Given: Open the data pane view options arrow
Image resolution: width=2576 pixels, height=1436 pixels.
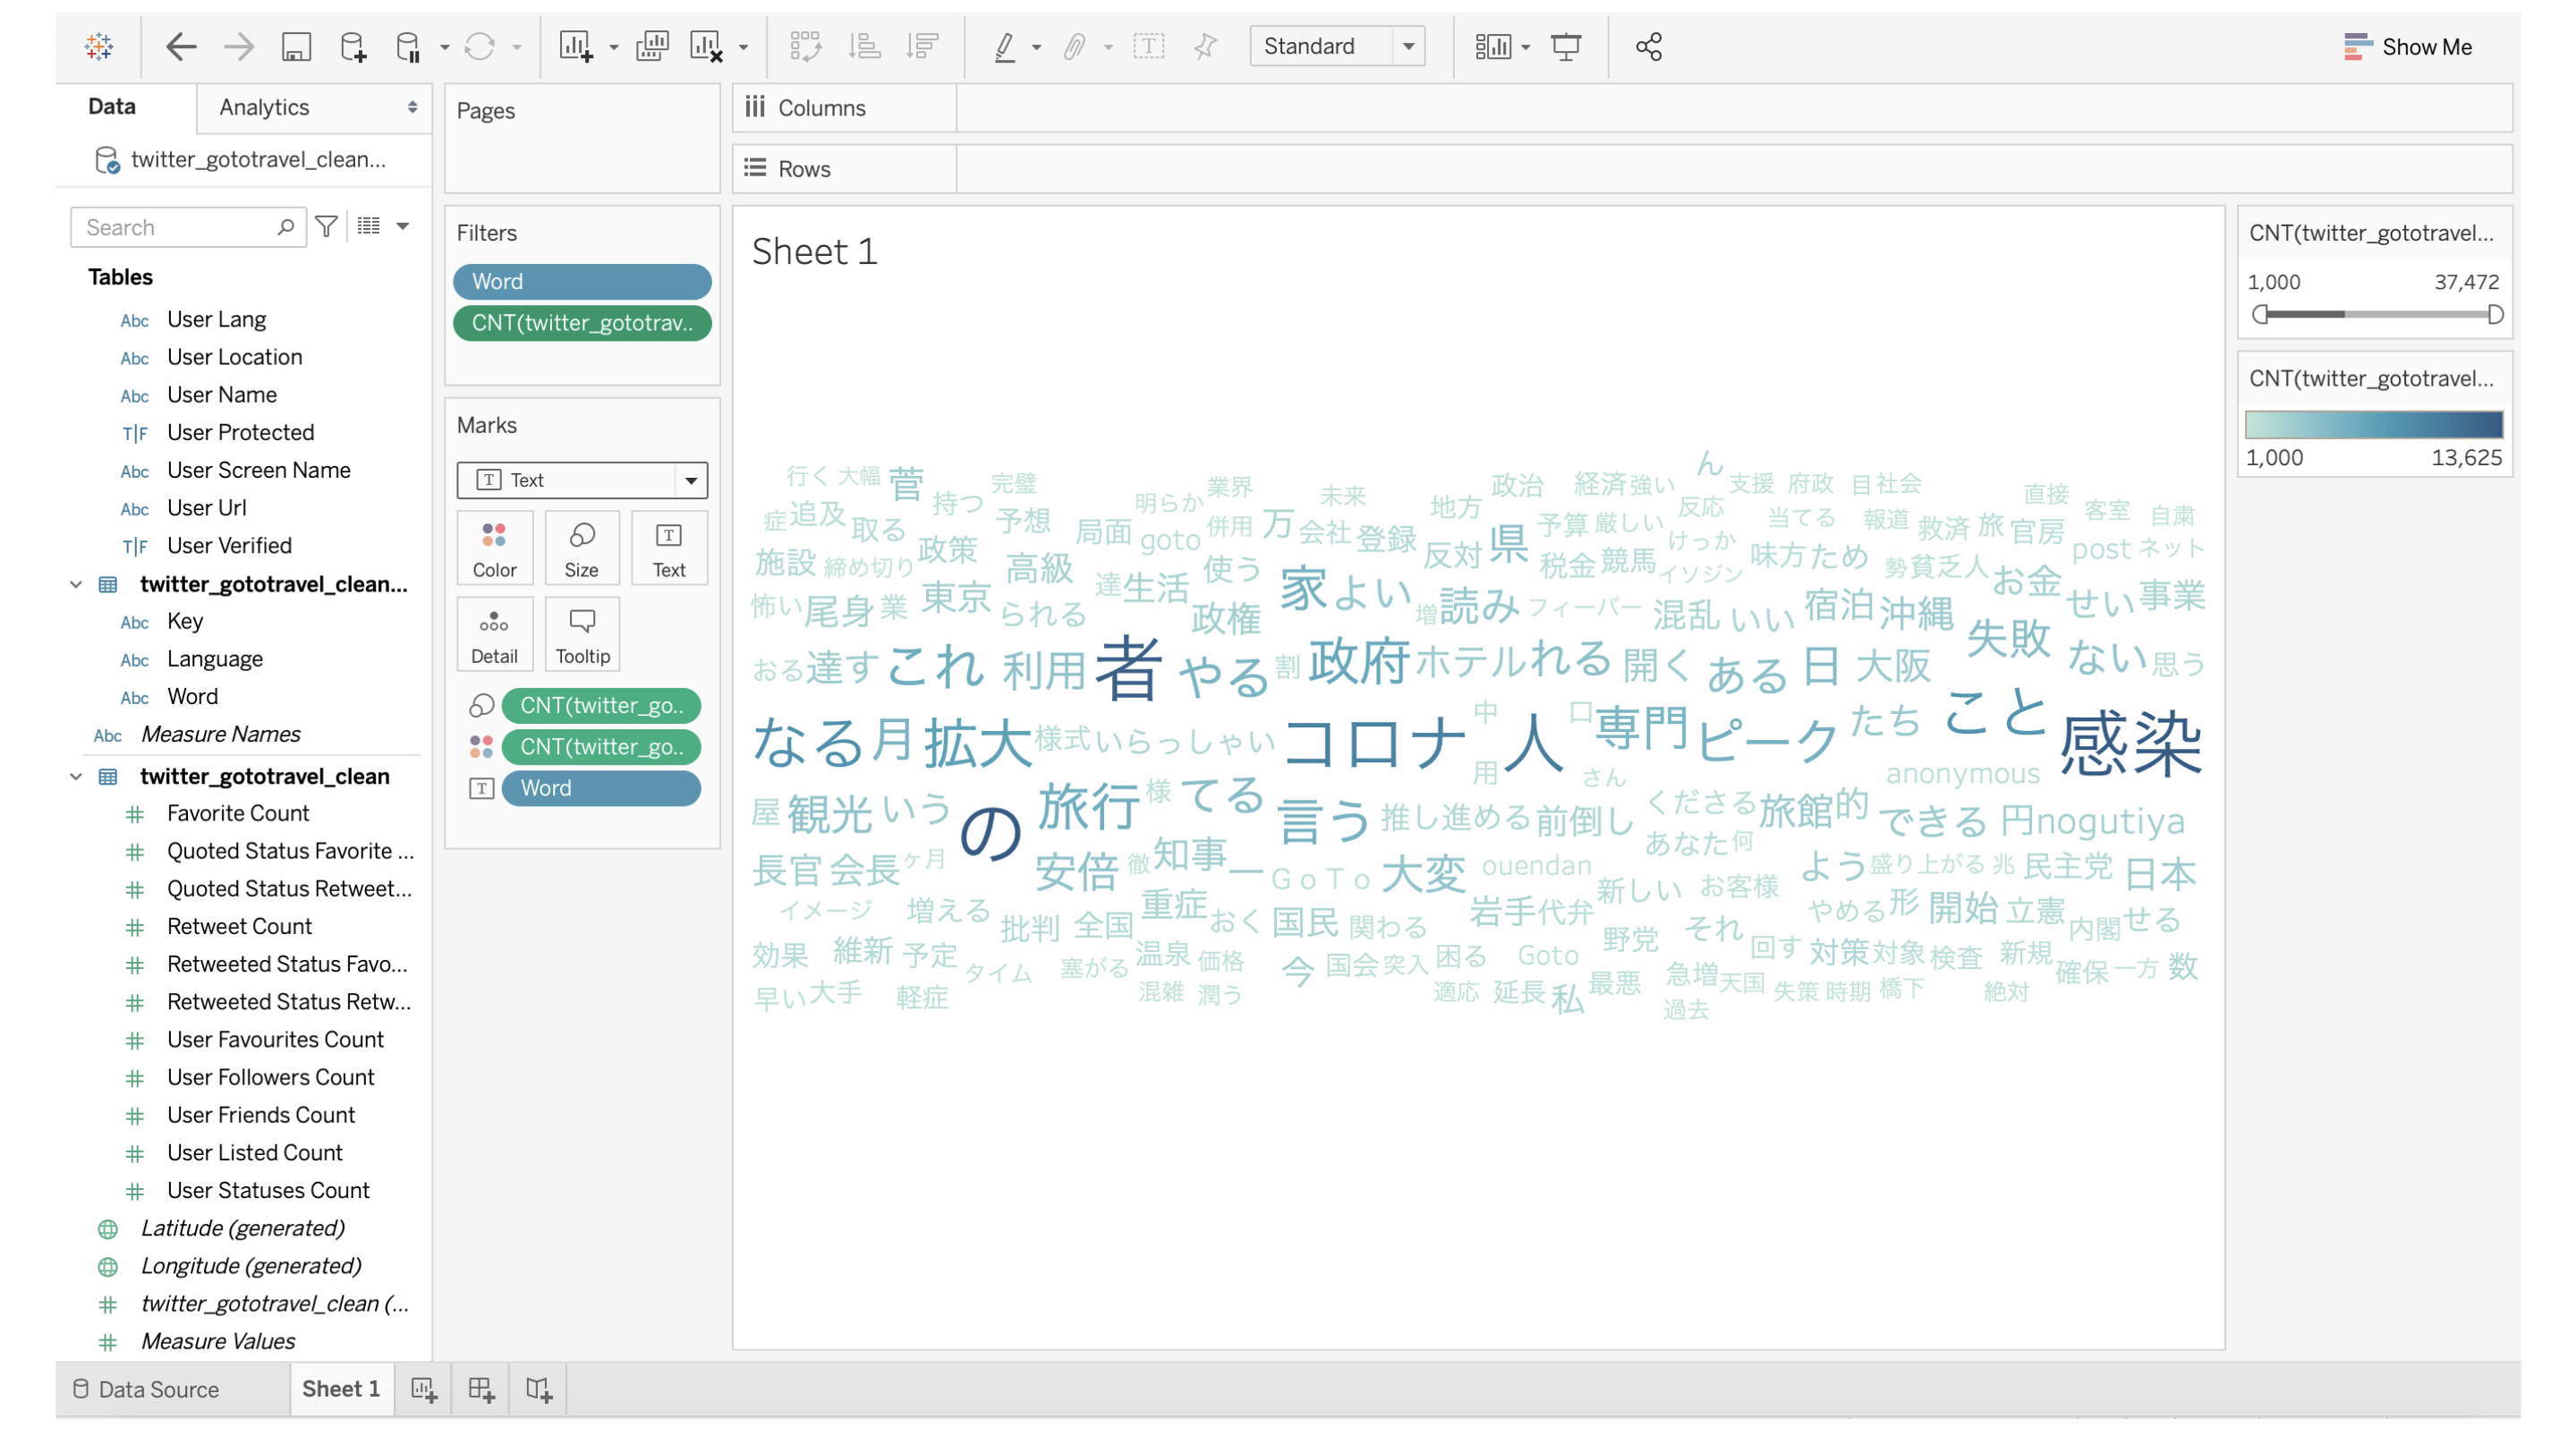Looking at the screenshot, I should [x=403, y=226].
